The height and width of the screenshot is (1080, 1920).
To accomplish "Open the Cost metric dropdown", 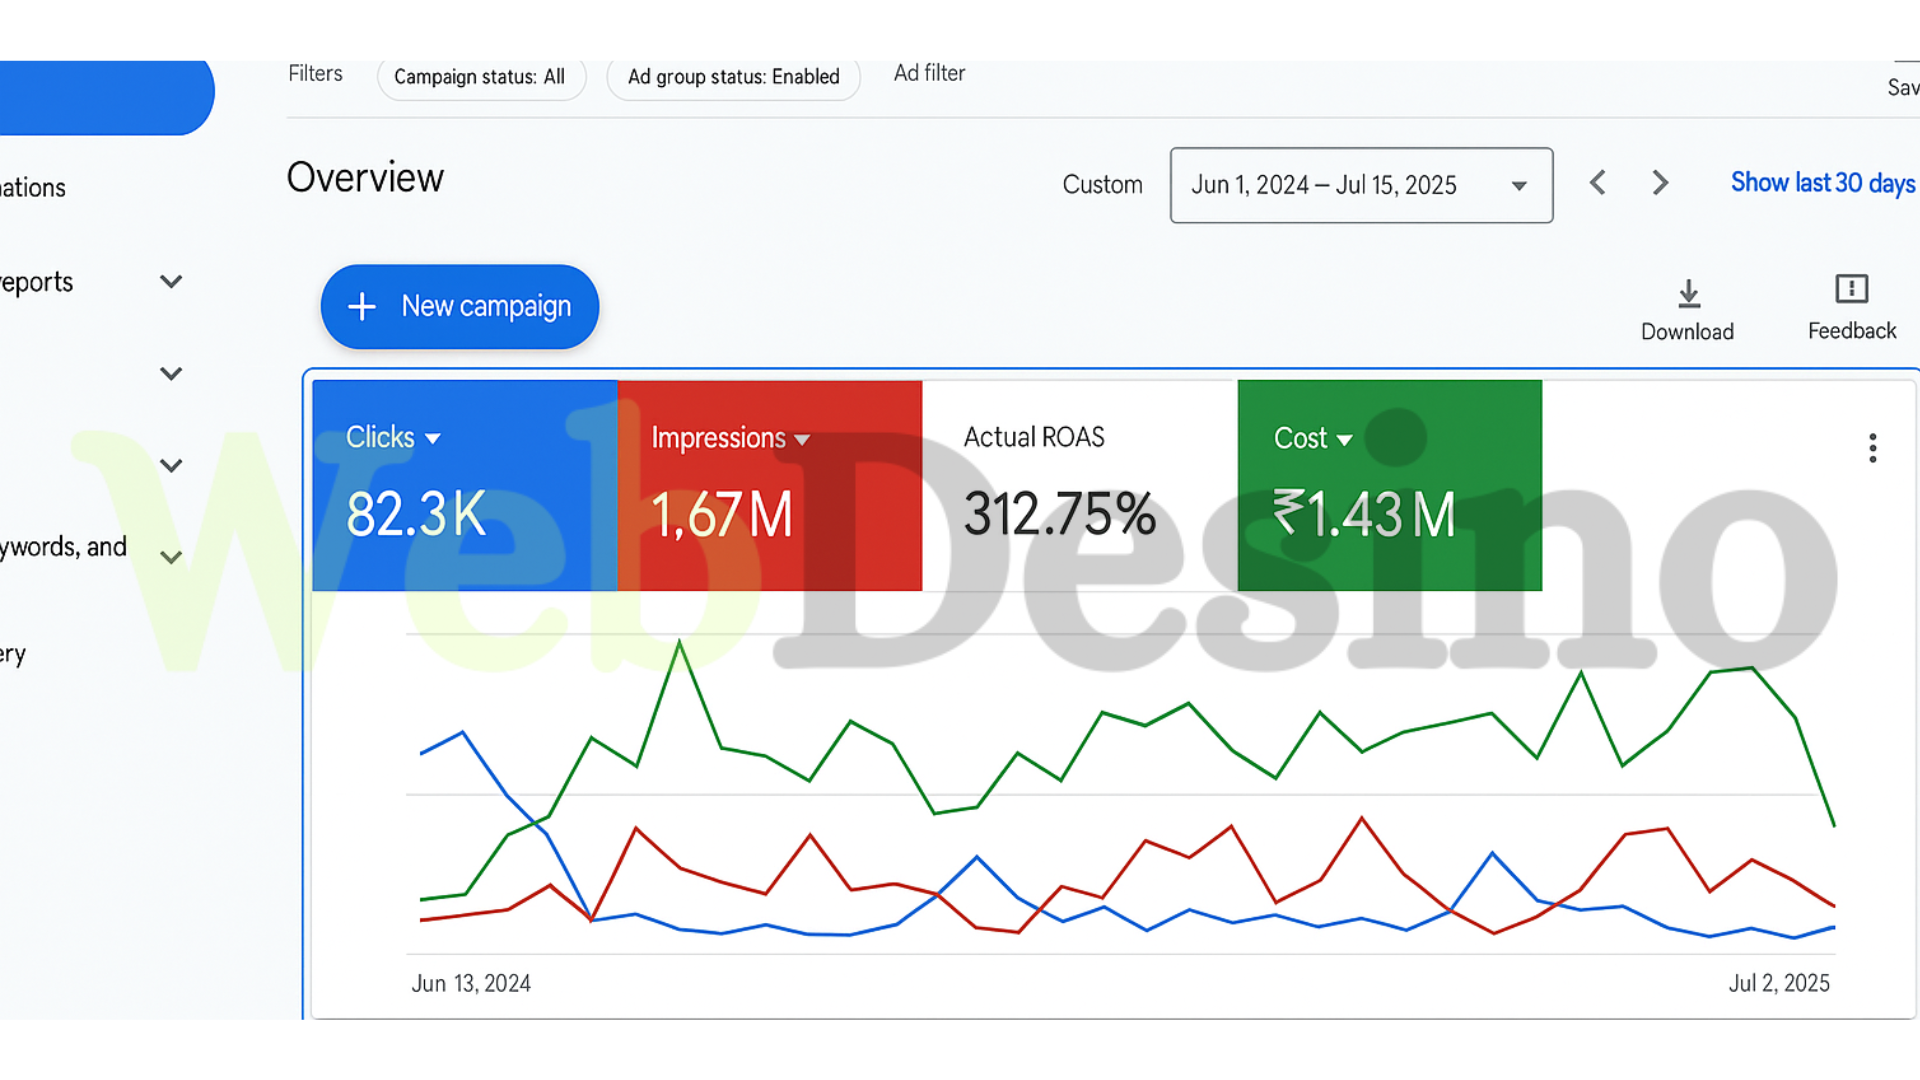I will (1344, 439).
